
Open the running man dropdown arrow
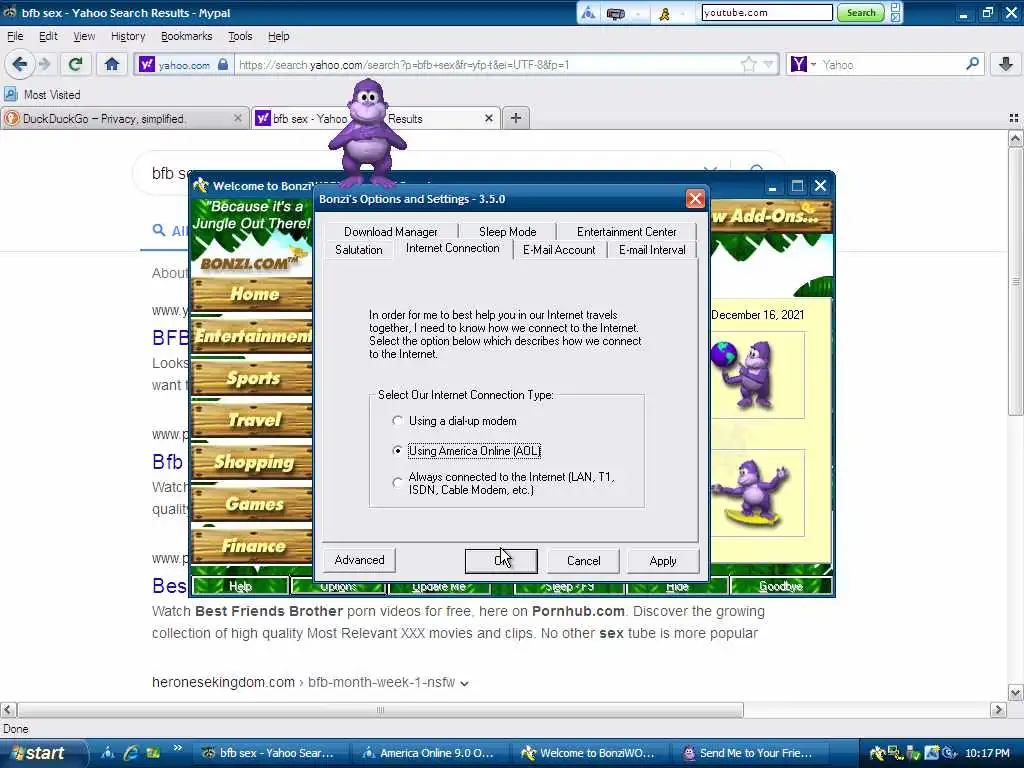tap(684, 13)
